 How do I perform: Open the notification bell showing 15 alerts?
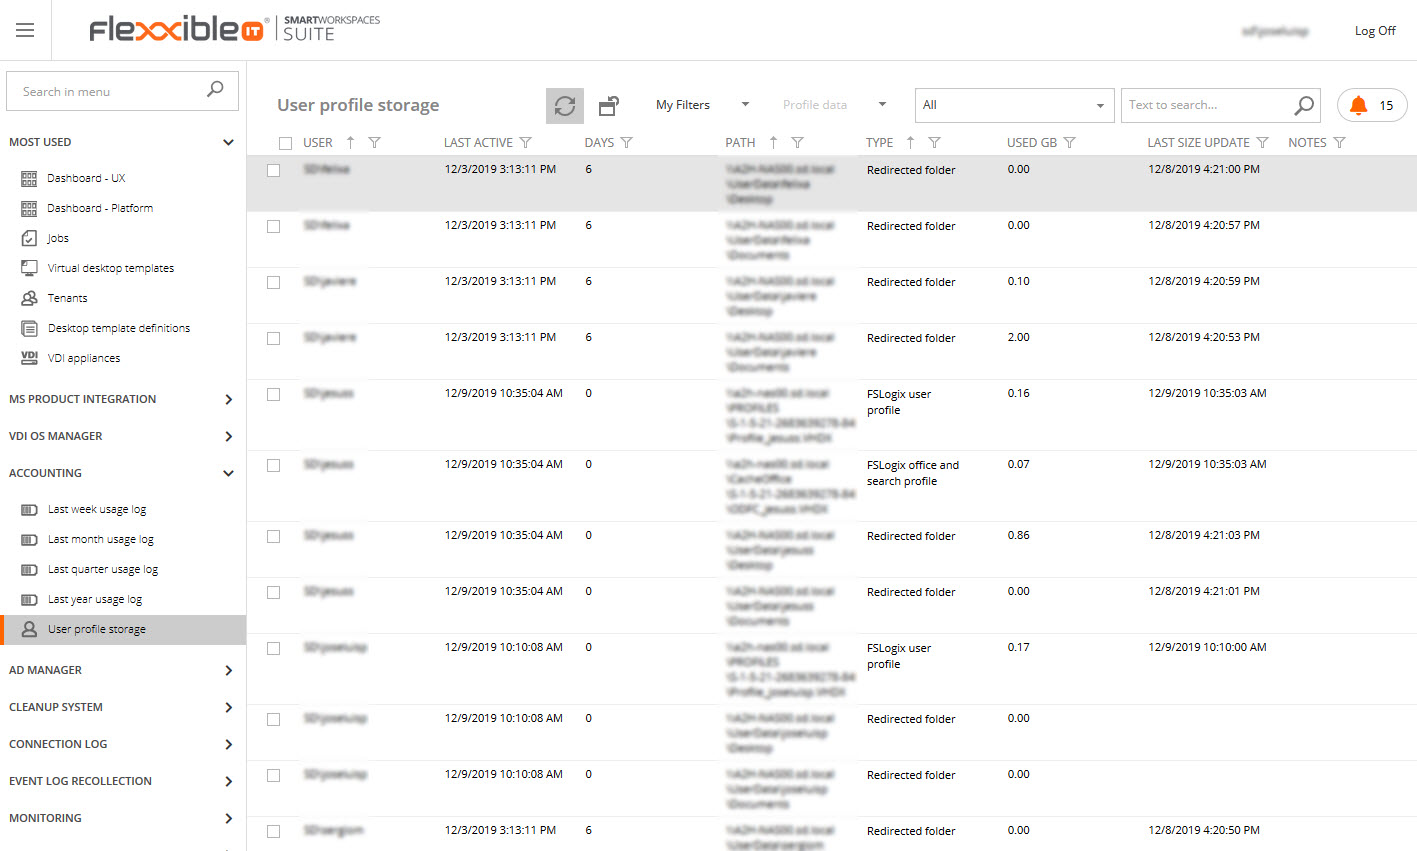click(1371, 104)
